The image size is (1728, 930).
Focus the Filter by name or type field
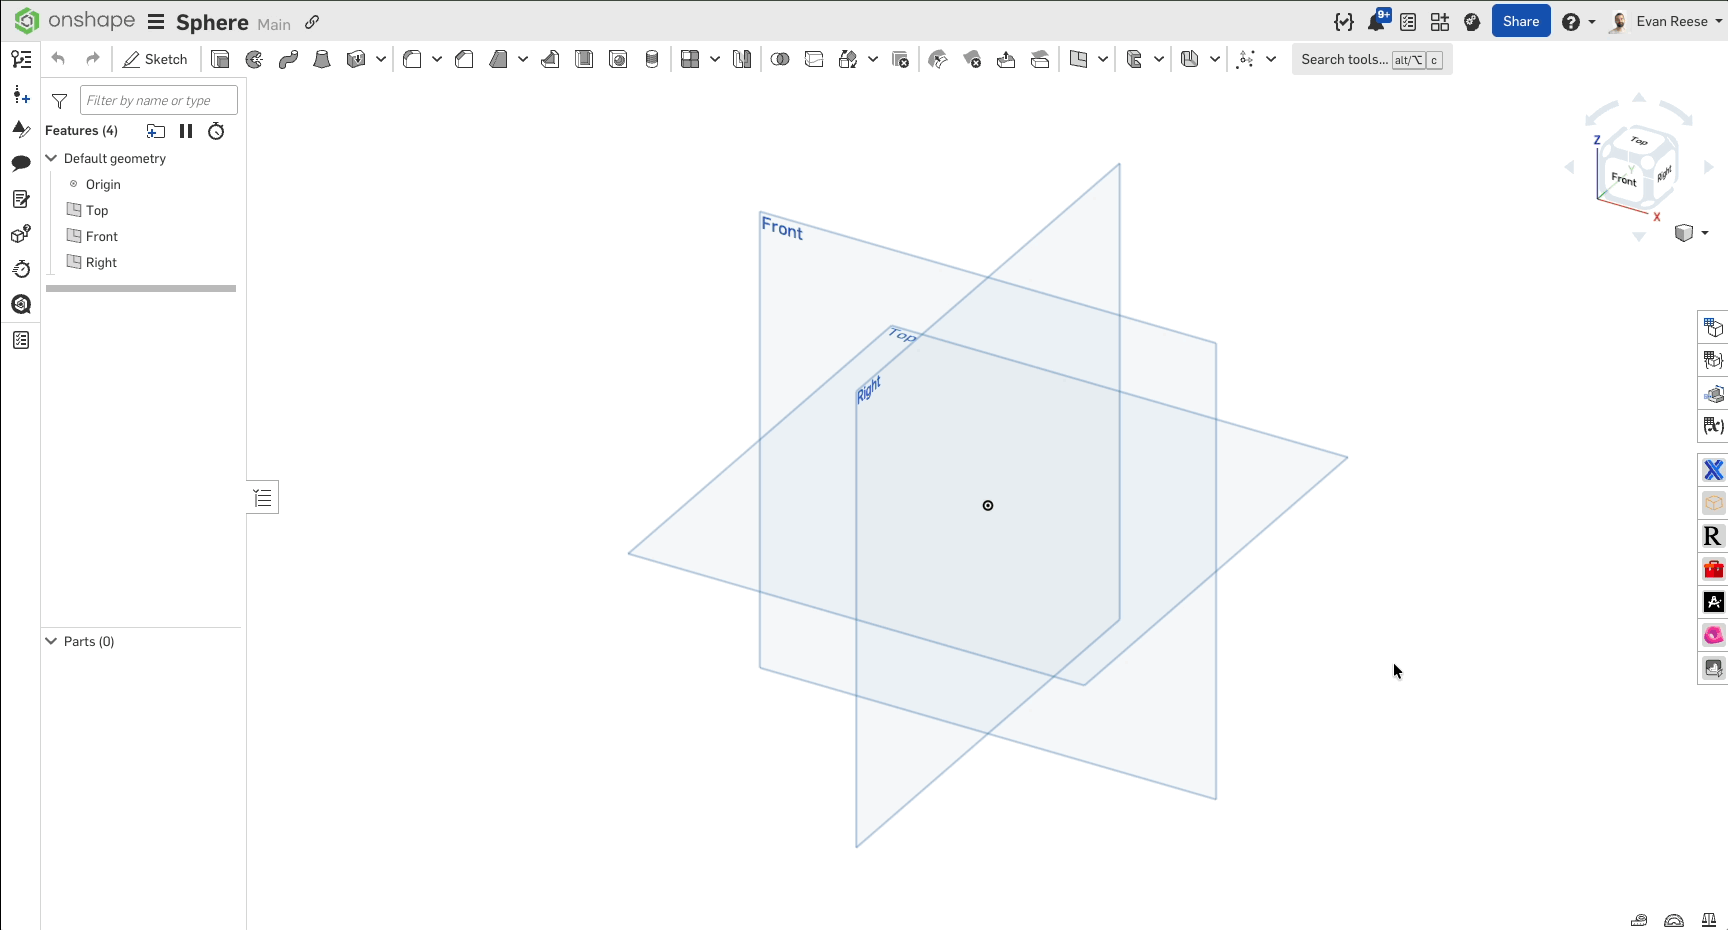tap(159, 100)
